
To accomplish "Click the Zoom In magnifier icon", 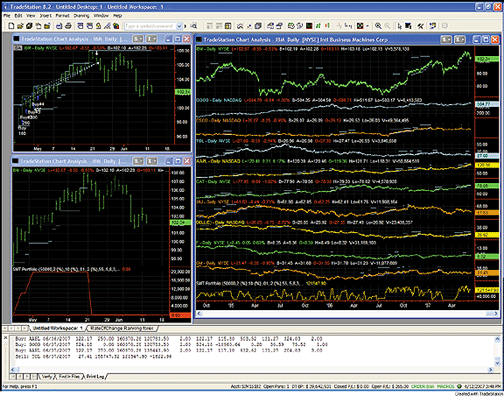I will point(378,26).
